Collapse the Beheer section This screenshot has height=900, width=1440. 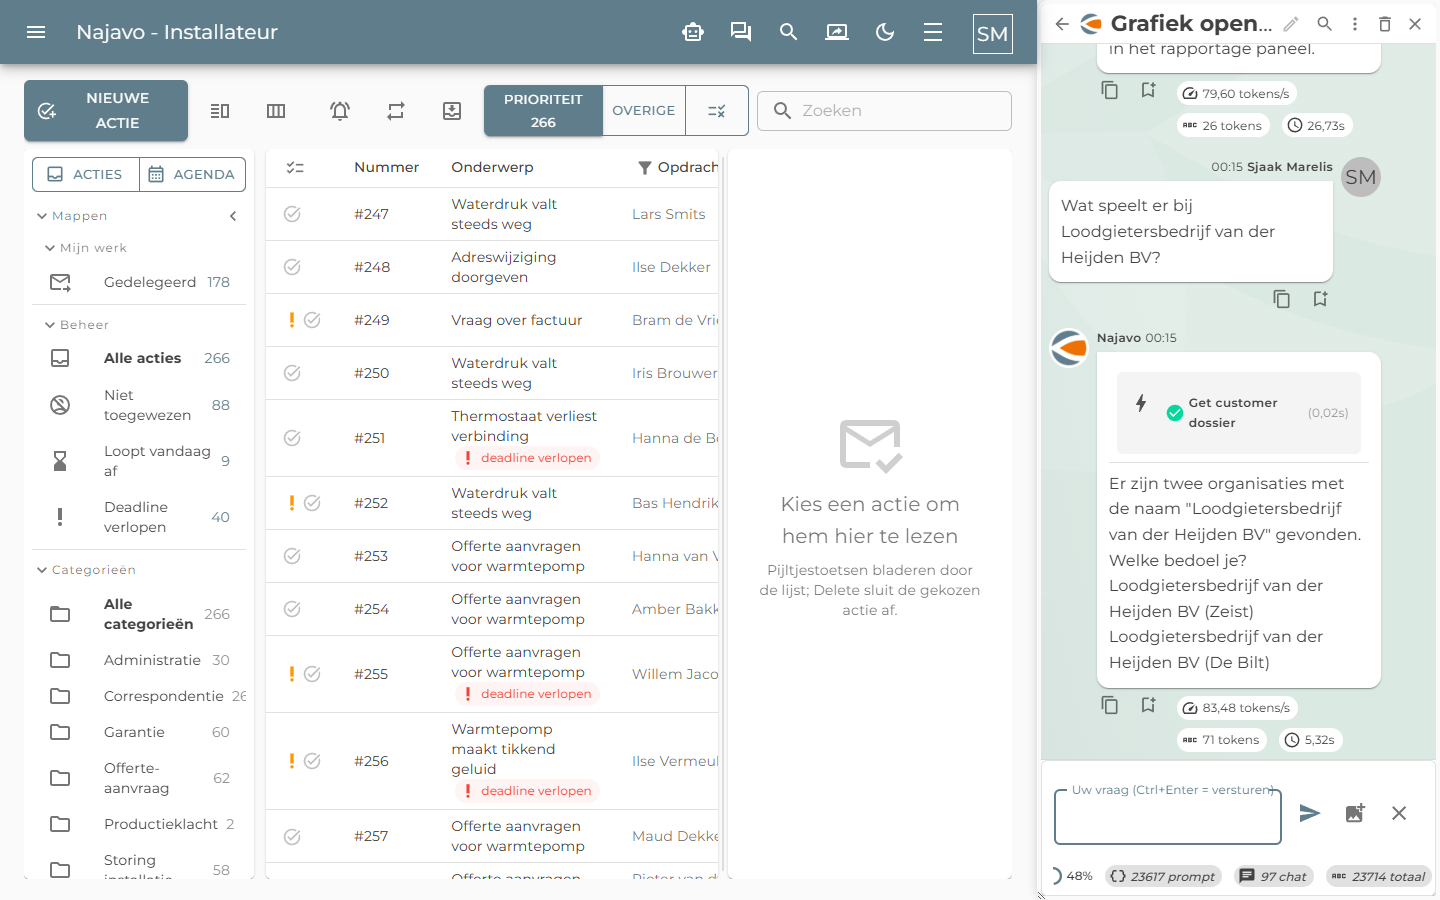pyautogui.click(x=77, y=325)
